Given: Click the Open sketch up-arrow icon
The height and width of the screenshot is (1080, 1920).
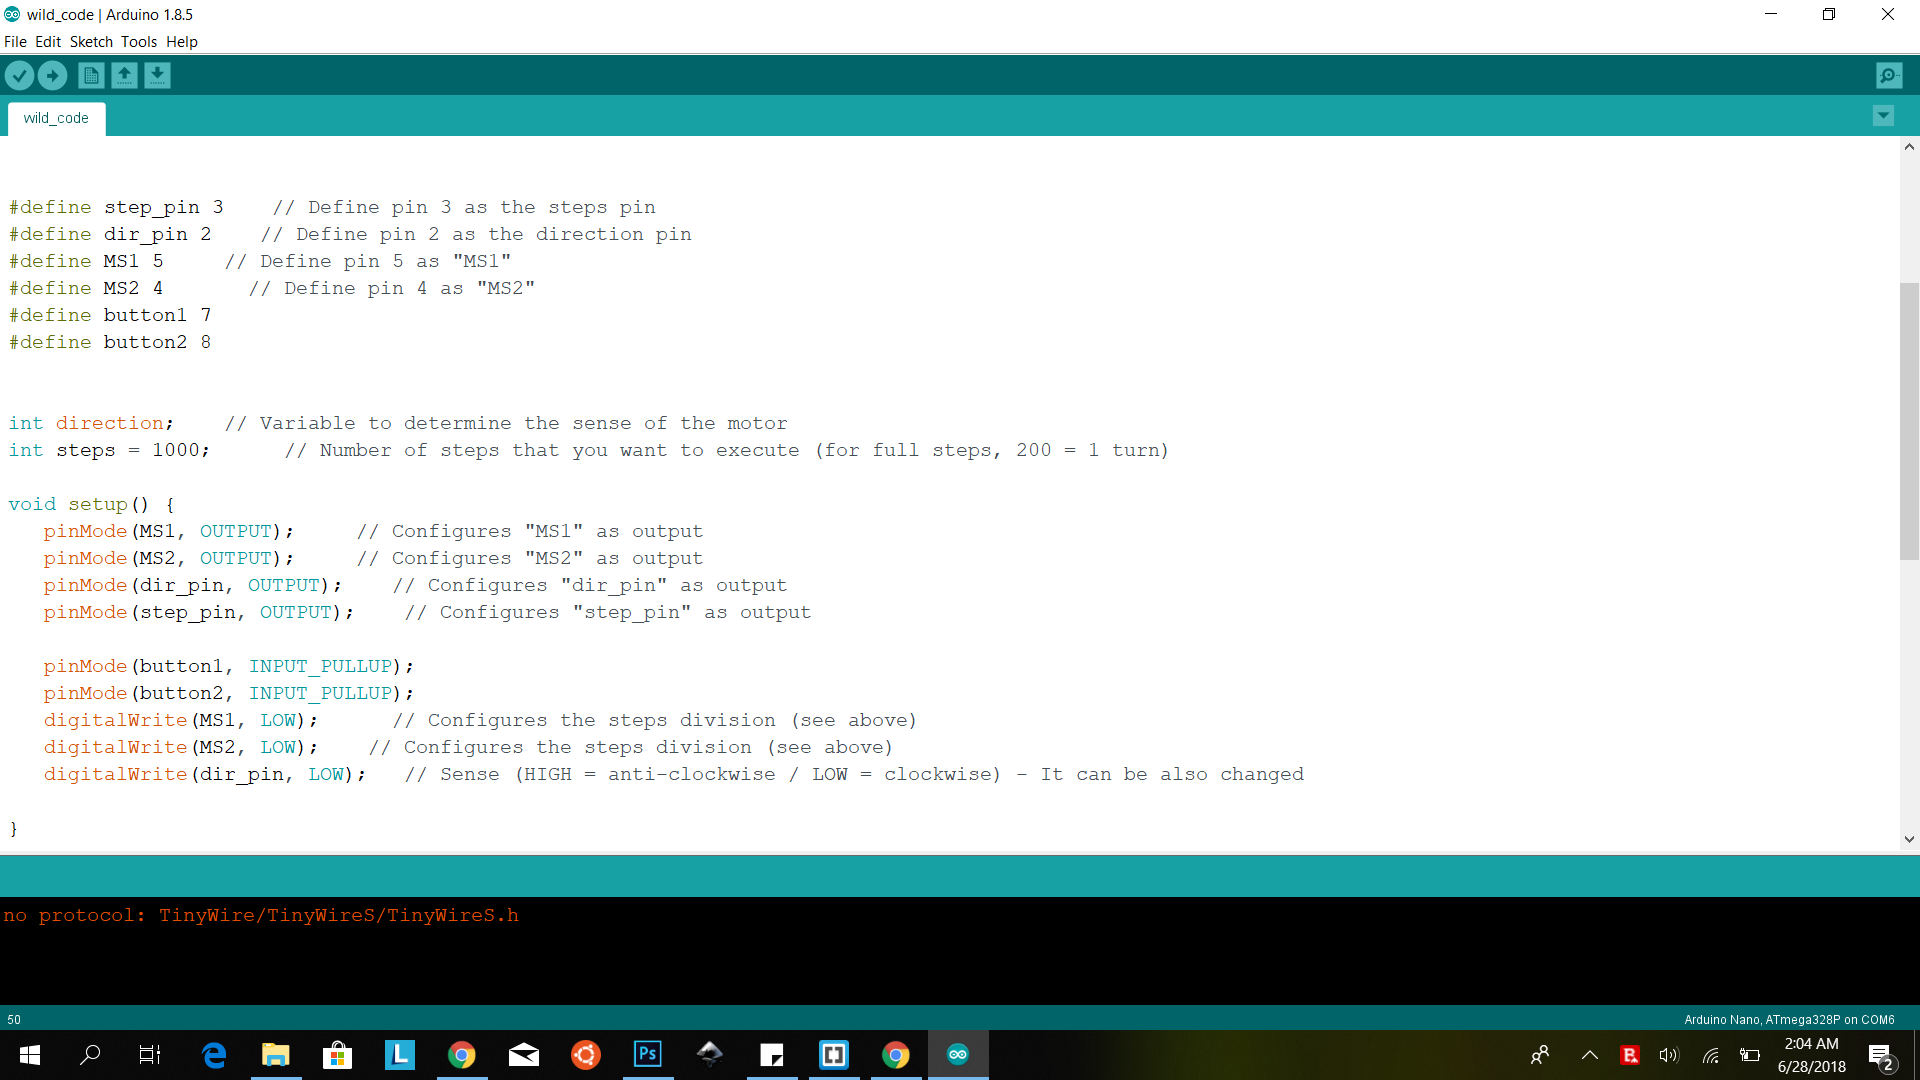Looking at the screenshot, I should click(x=124, y=75).
